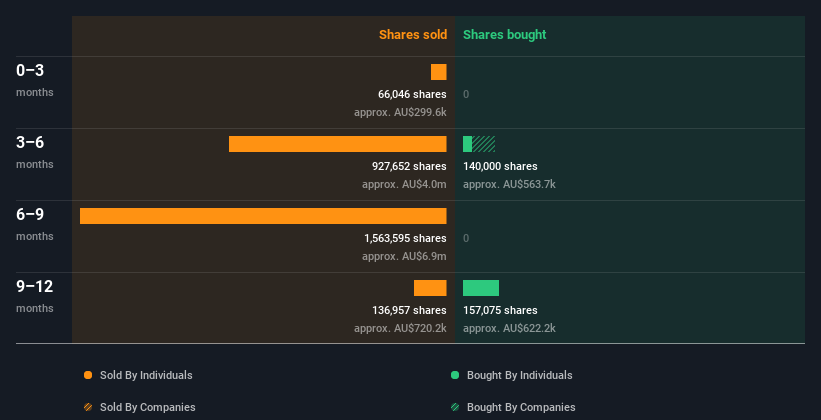Click the striped Sold By Companies legend icon
This screenshot has width=821, height=420.
pyautogui.click(x=88, y=407)
